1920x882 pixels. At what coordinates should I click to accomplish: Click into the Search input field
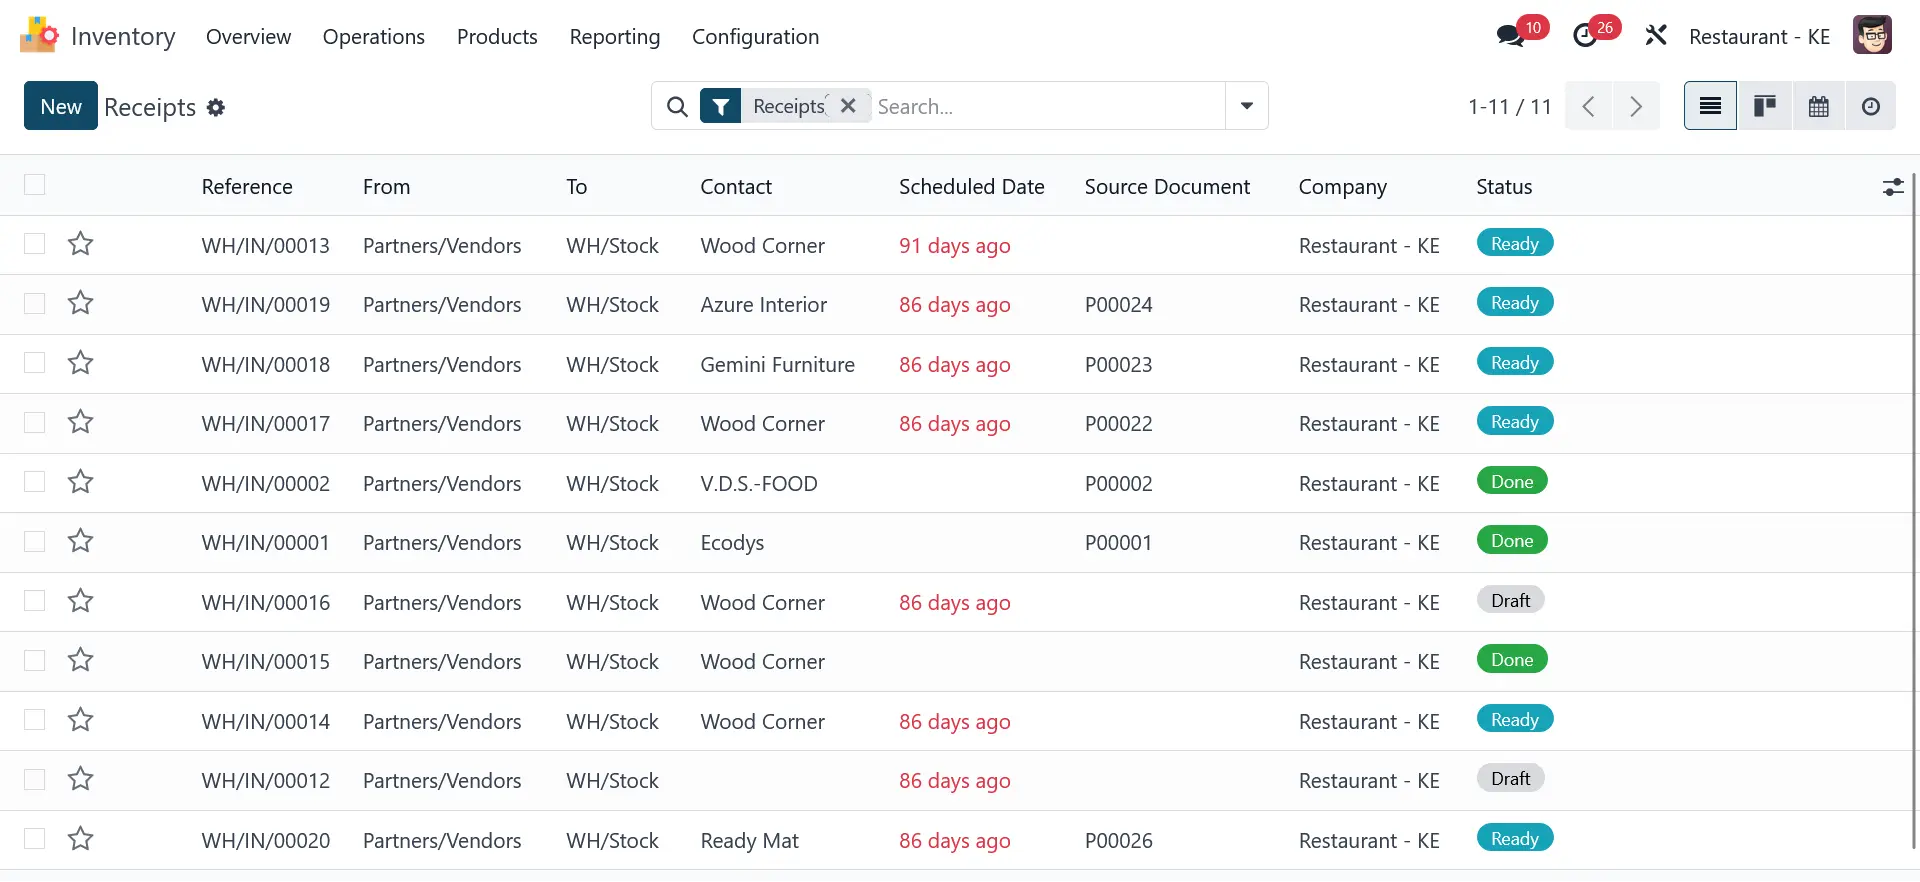(x=1045, y=106)
